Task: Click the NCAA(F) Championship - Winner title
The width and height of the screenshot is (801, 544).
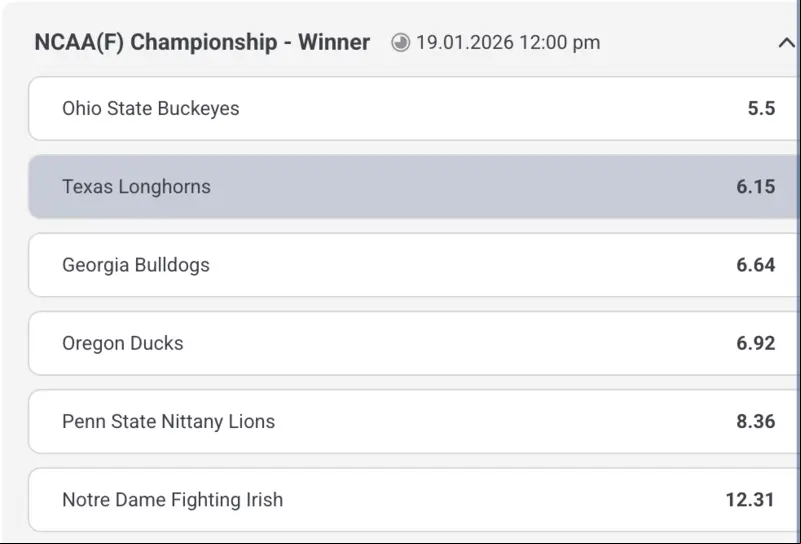Action: click(202, 42)
